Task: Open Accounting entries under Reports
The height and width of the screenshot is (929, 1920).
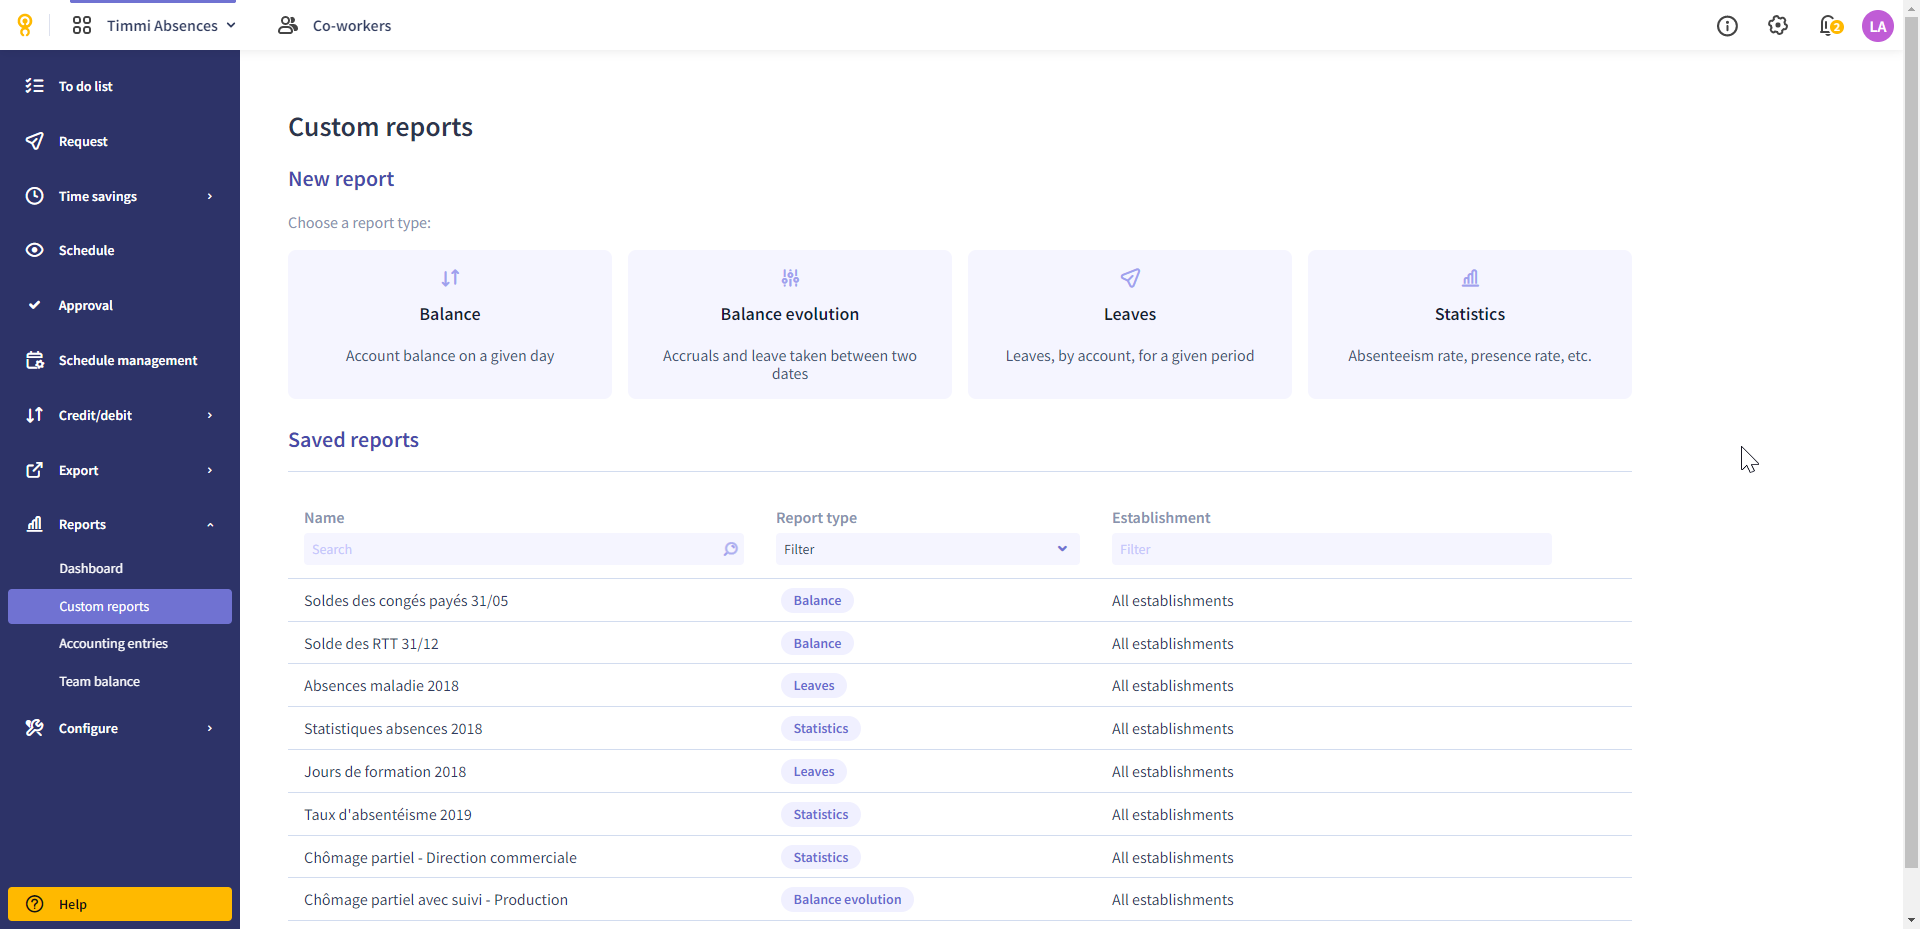Action: 120,644
